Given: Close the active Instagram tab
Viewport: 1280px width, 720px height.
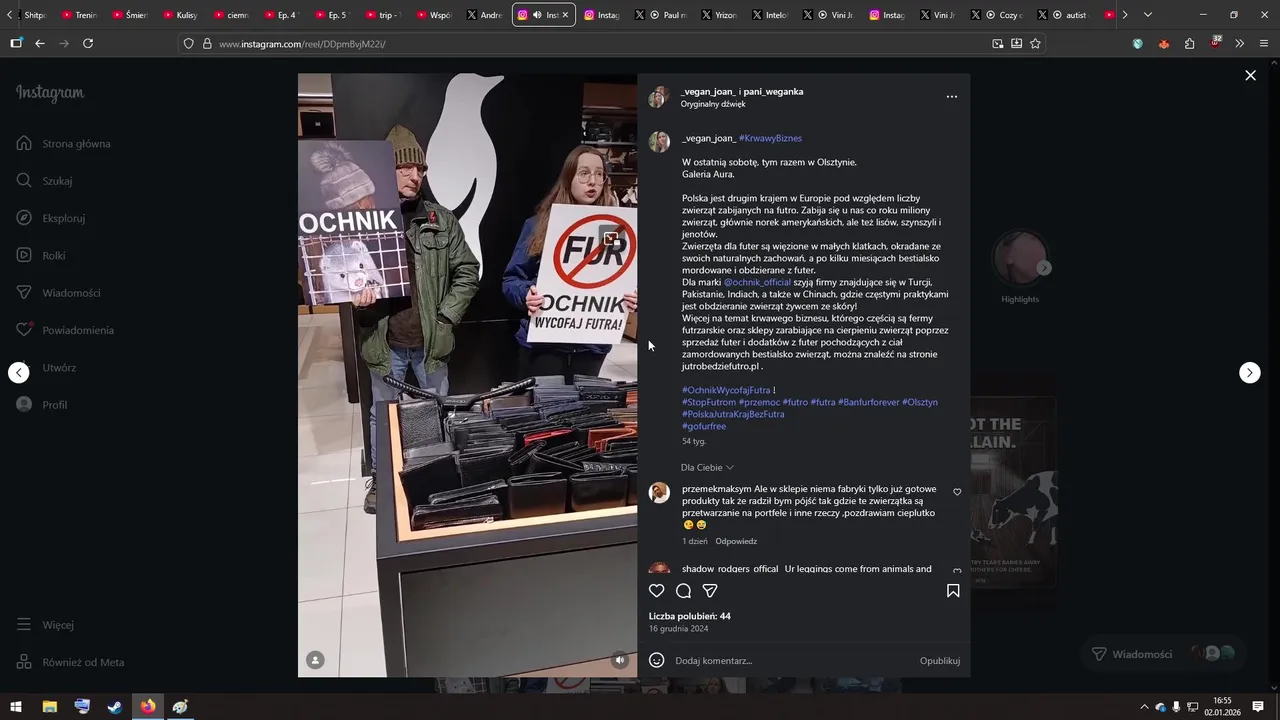Looking at the screenshot, I should point(565,15).
